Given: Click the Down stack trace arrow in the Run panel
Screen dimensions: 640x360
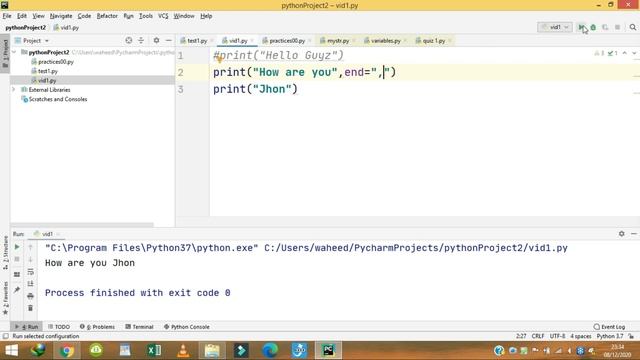Looking at the screenshot, I should click(x=30, y=259).
